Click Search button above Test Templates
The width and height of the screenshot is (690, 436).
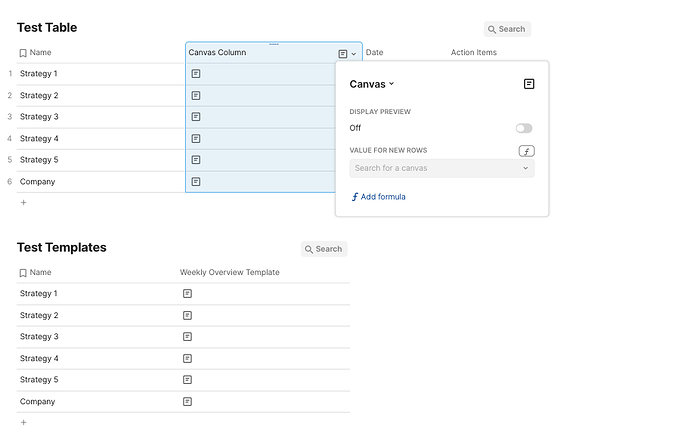pos(324,249)
